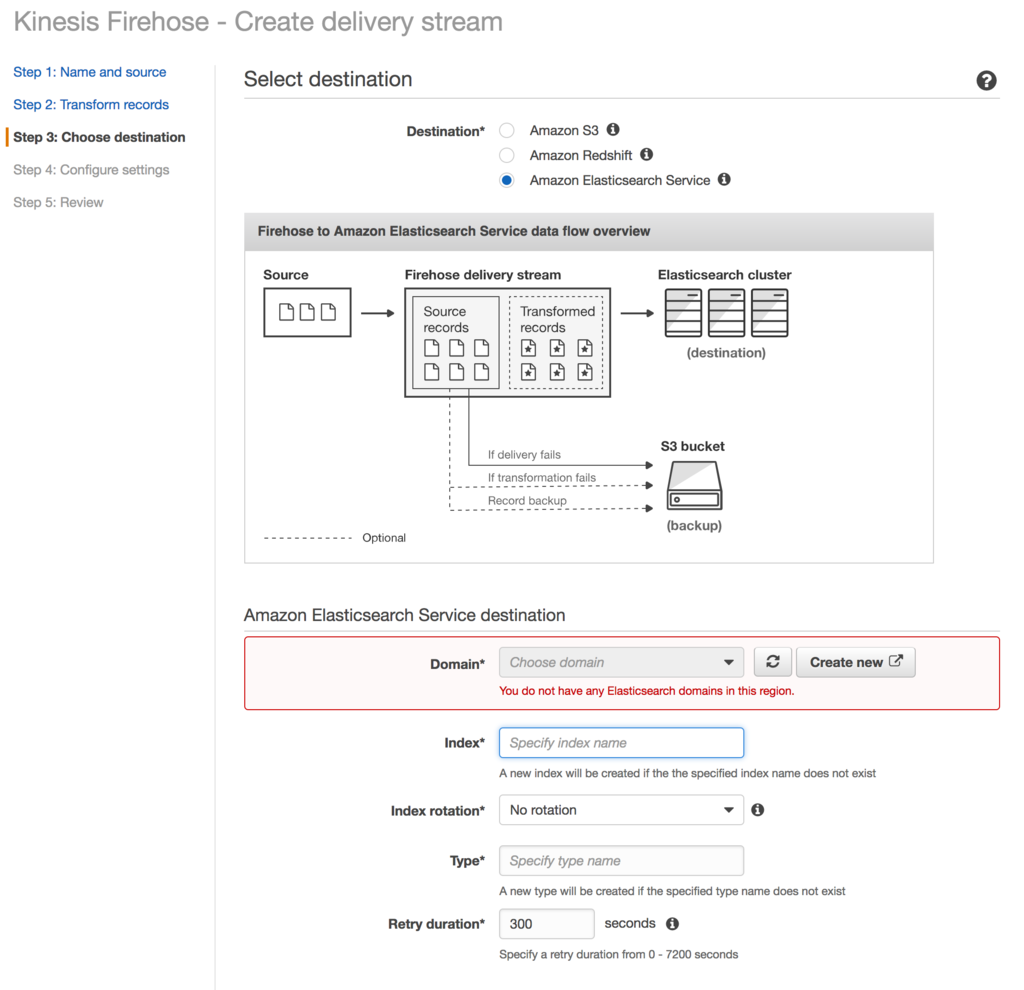1024x990 pixels.
Task: Open the Choose domain dropdown
Action: pos(621,662)
